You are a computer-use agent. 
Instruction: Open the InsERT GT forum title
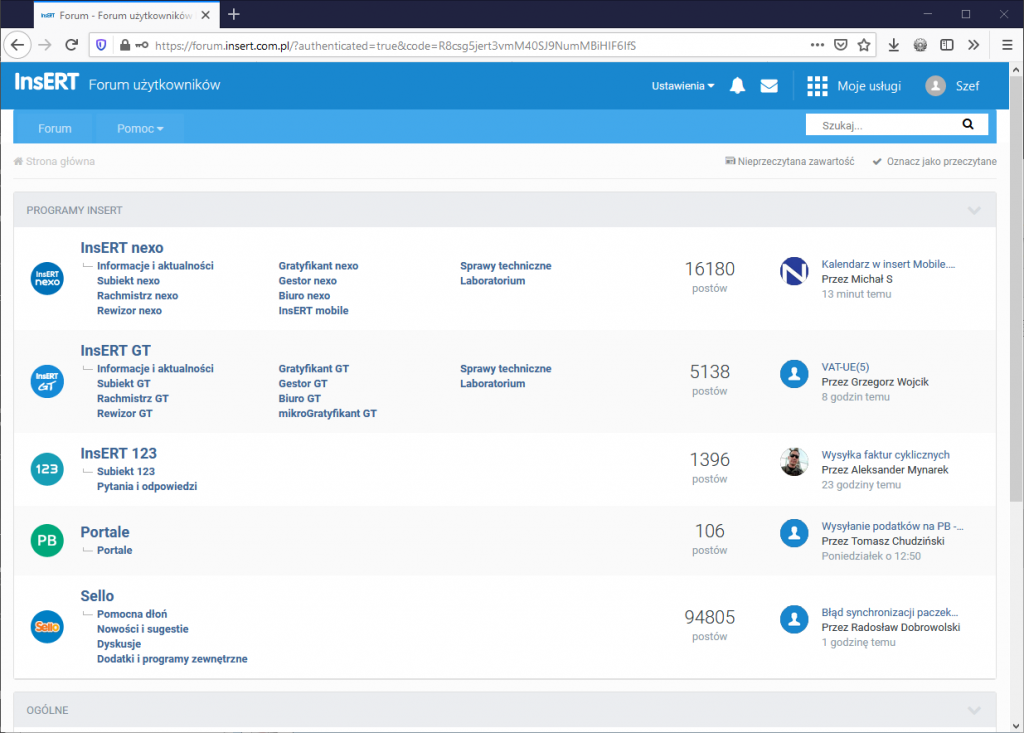click(x=116, y=351)
